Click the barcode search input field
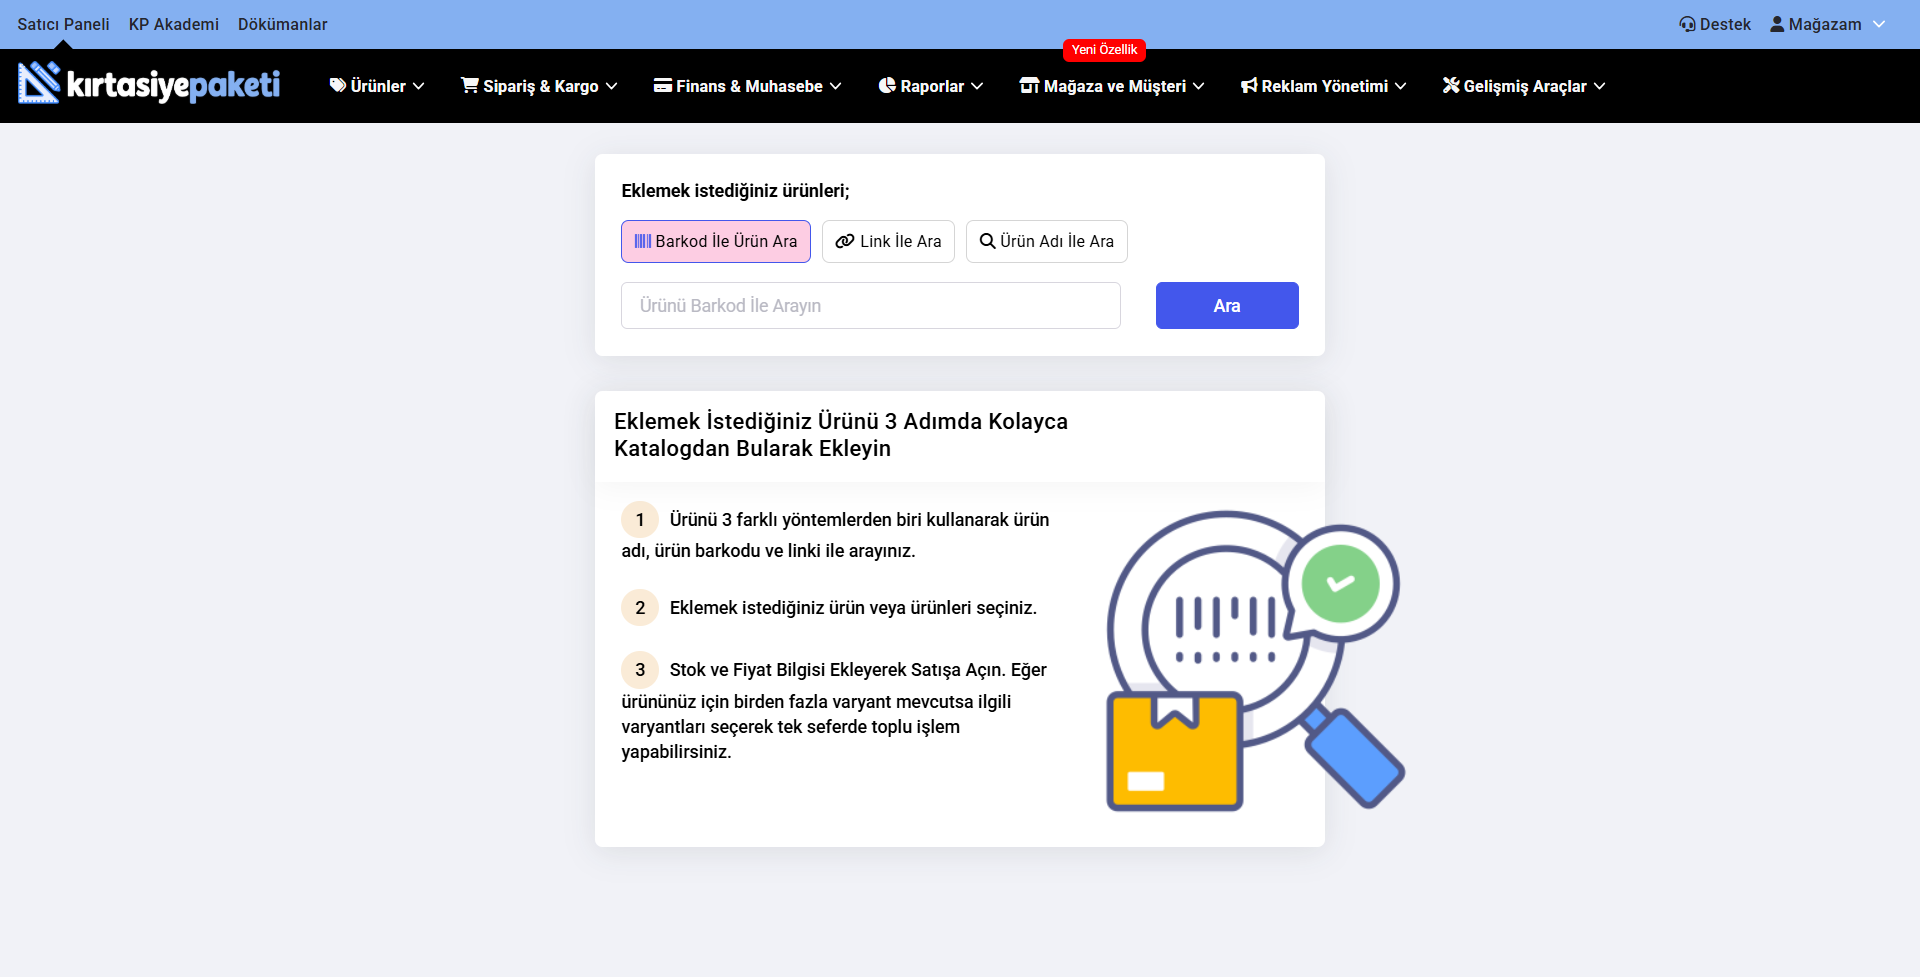The width and height of the screenshot is (1920, 977). pyautogui.click(x=870, y=305)
